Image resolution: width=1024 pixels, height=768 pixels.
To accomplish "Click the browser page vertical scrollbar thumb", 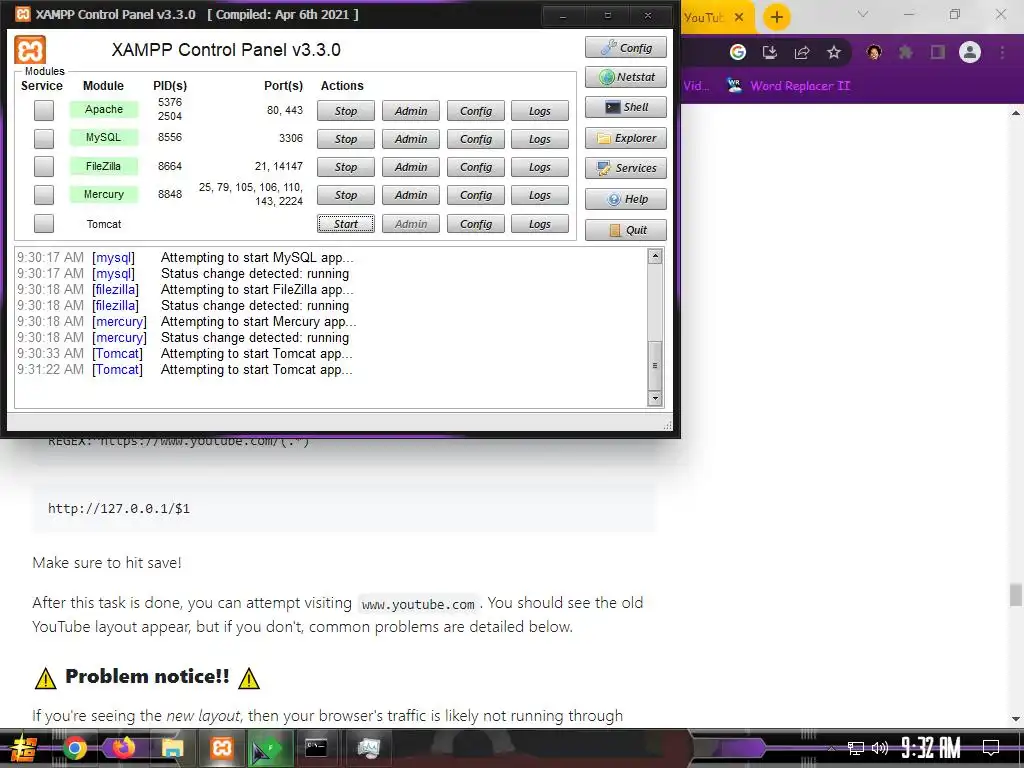I will pos(1016,595).
